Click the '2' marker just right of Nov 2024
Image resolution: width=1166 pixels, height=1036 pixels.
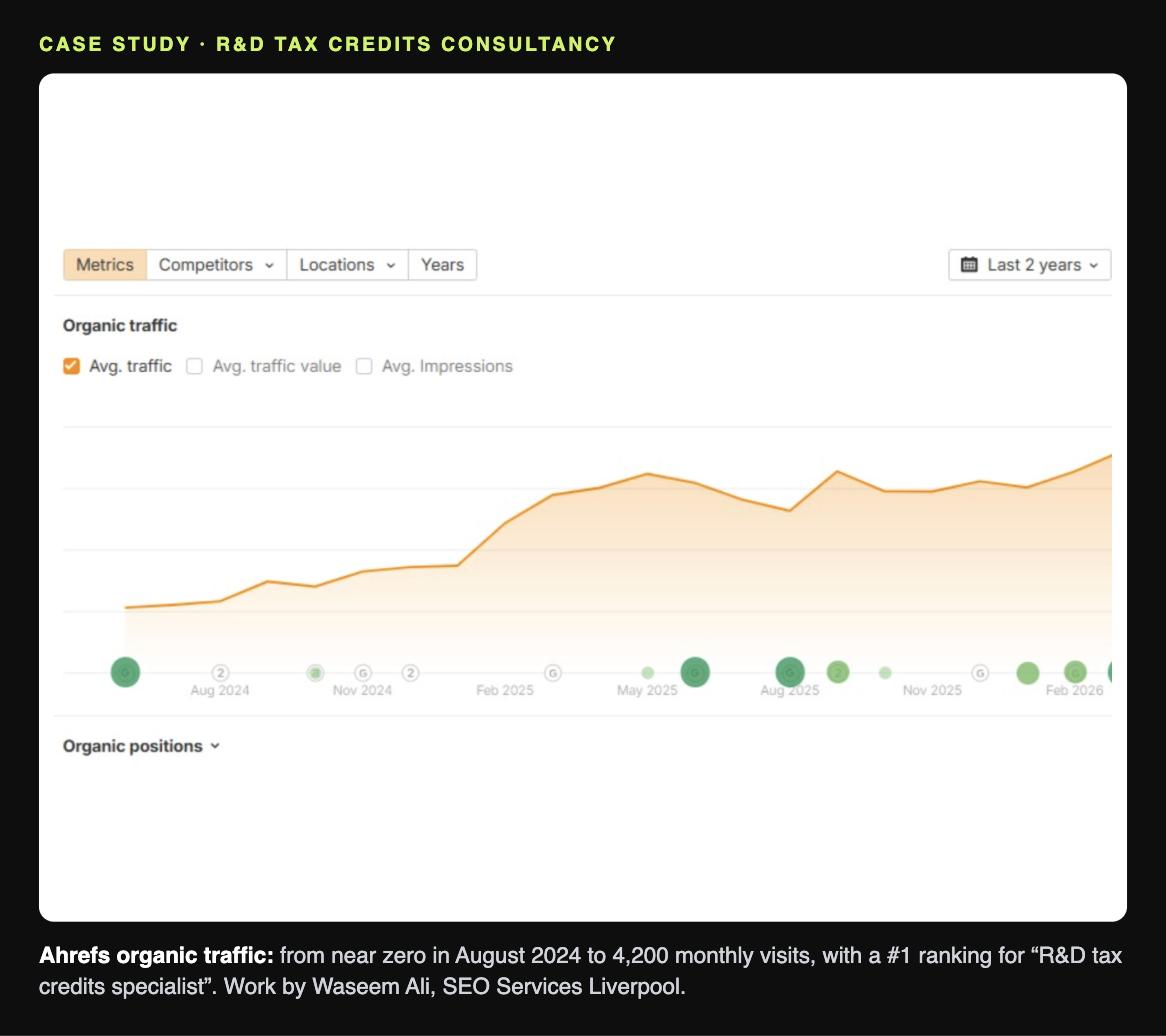pos(410,673)
